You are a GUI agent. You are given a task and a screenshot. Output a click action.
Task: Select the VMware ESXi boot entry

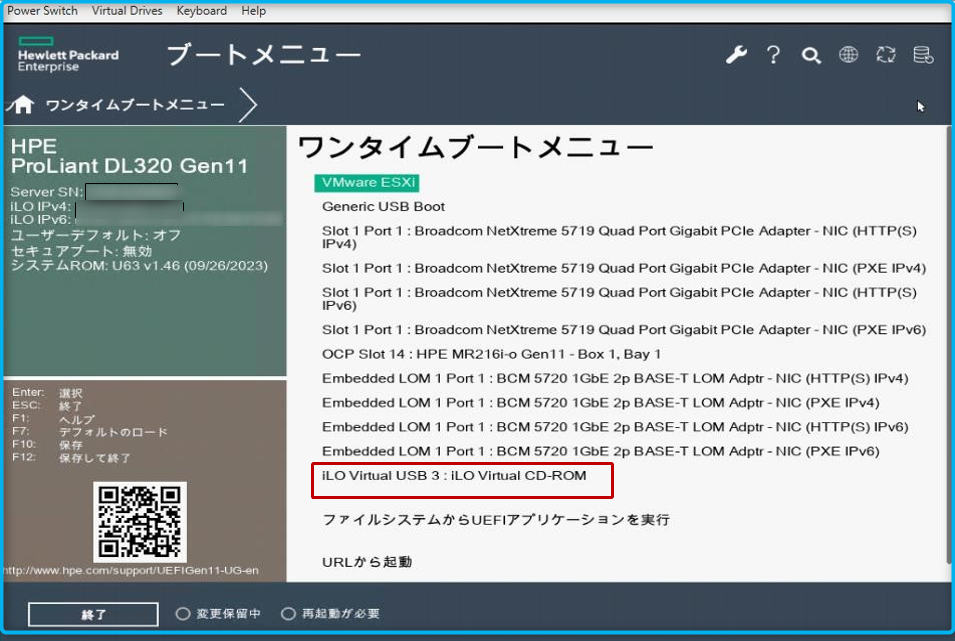367,183
